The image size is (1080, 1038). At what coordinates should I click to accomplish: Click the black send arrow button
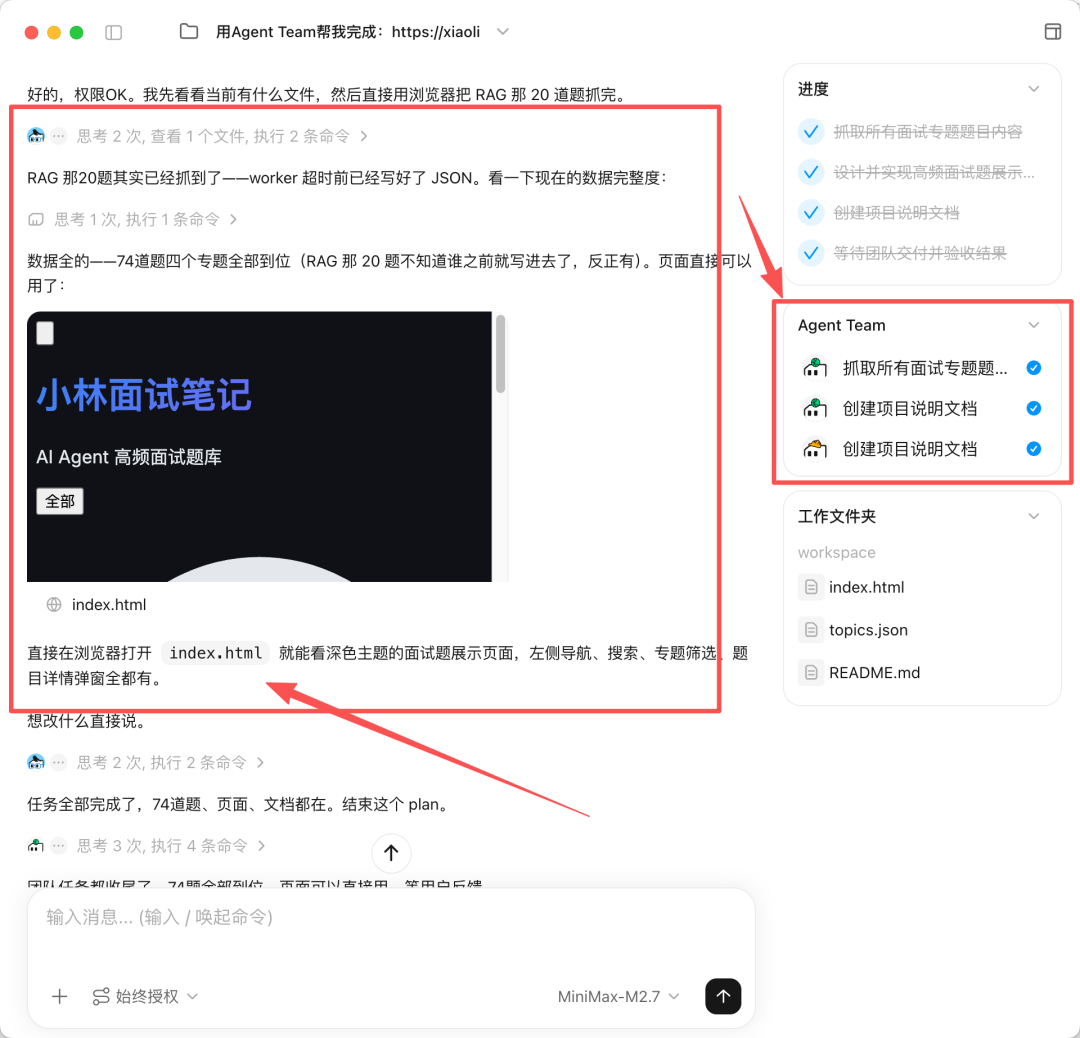point(723,996)
